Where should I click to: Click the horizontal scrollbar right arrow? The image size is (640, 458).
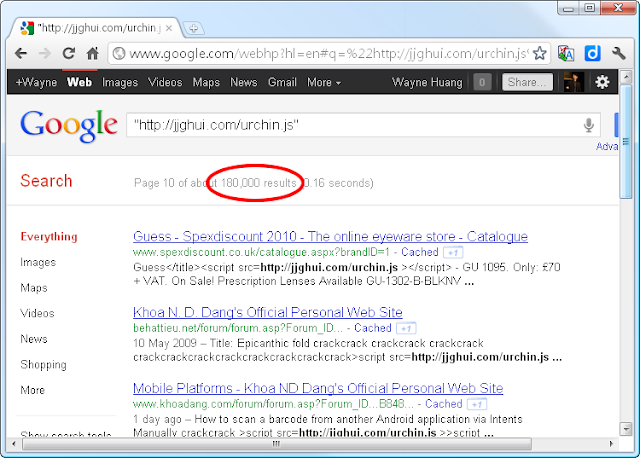point(611,444)
